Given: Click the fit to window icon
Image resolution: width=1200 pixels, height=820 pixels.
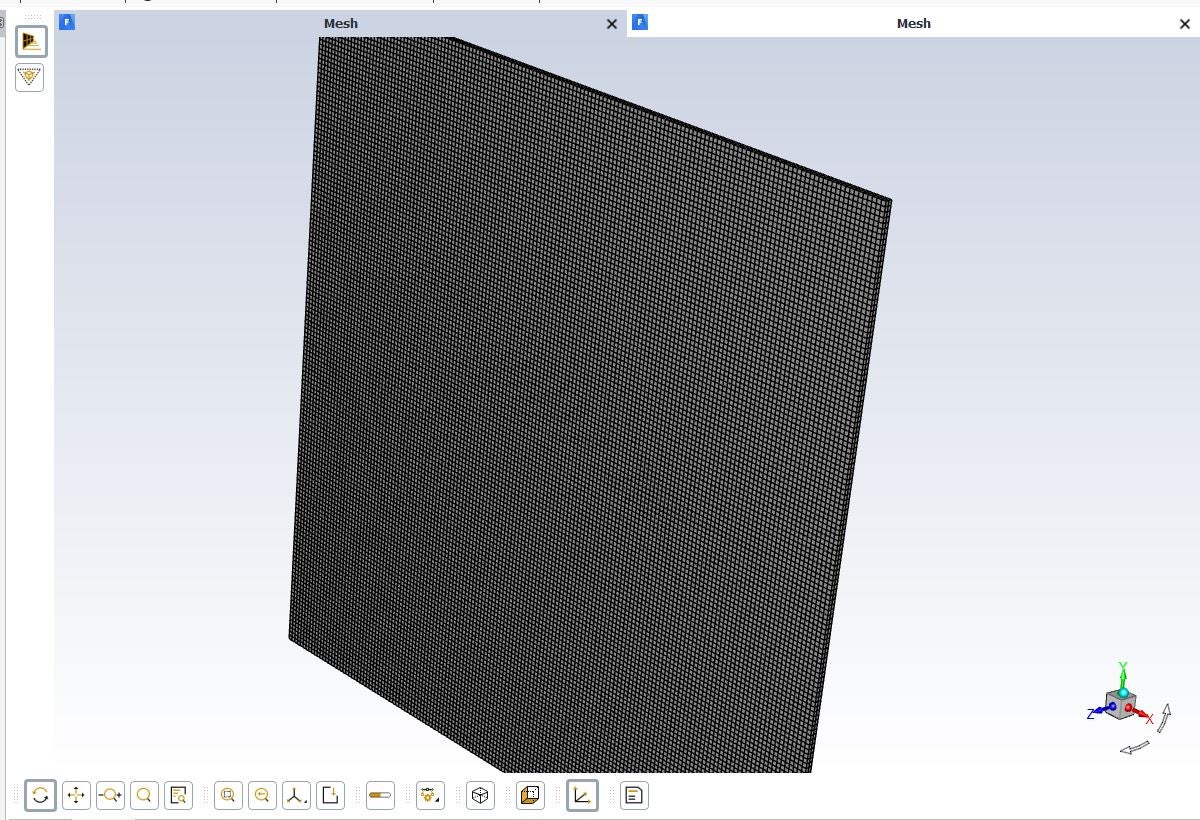Looking at the screenshot, I should (x=228, y=796).
